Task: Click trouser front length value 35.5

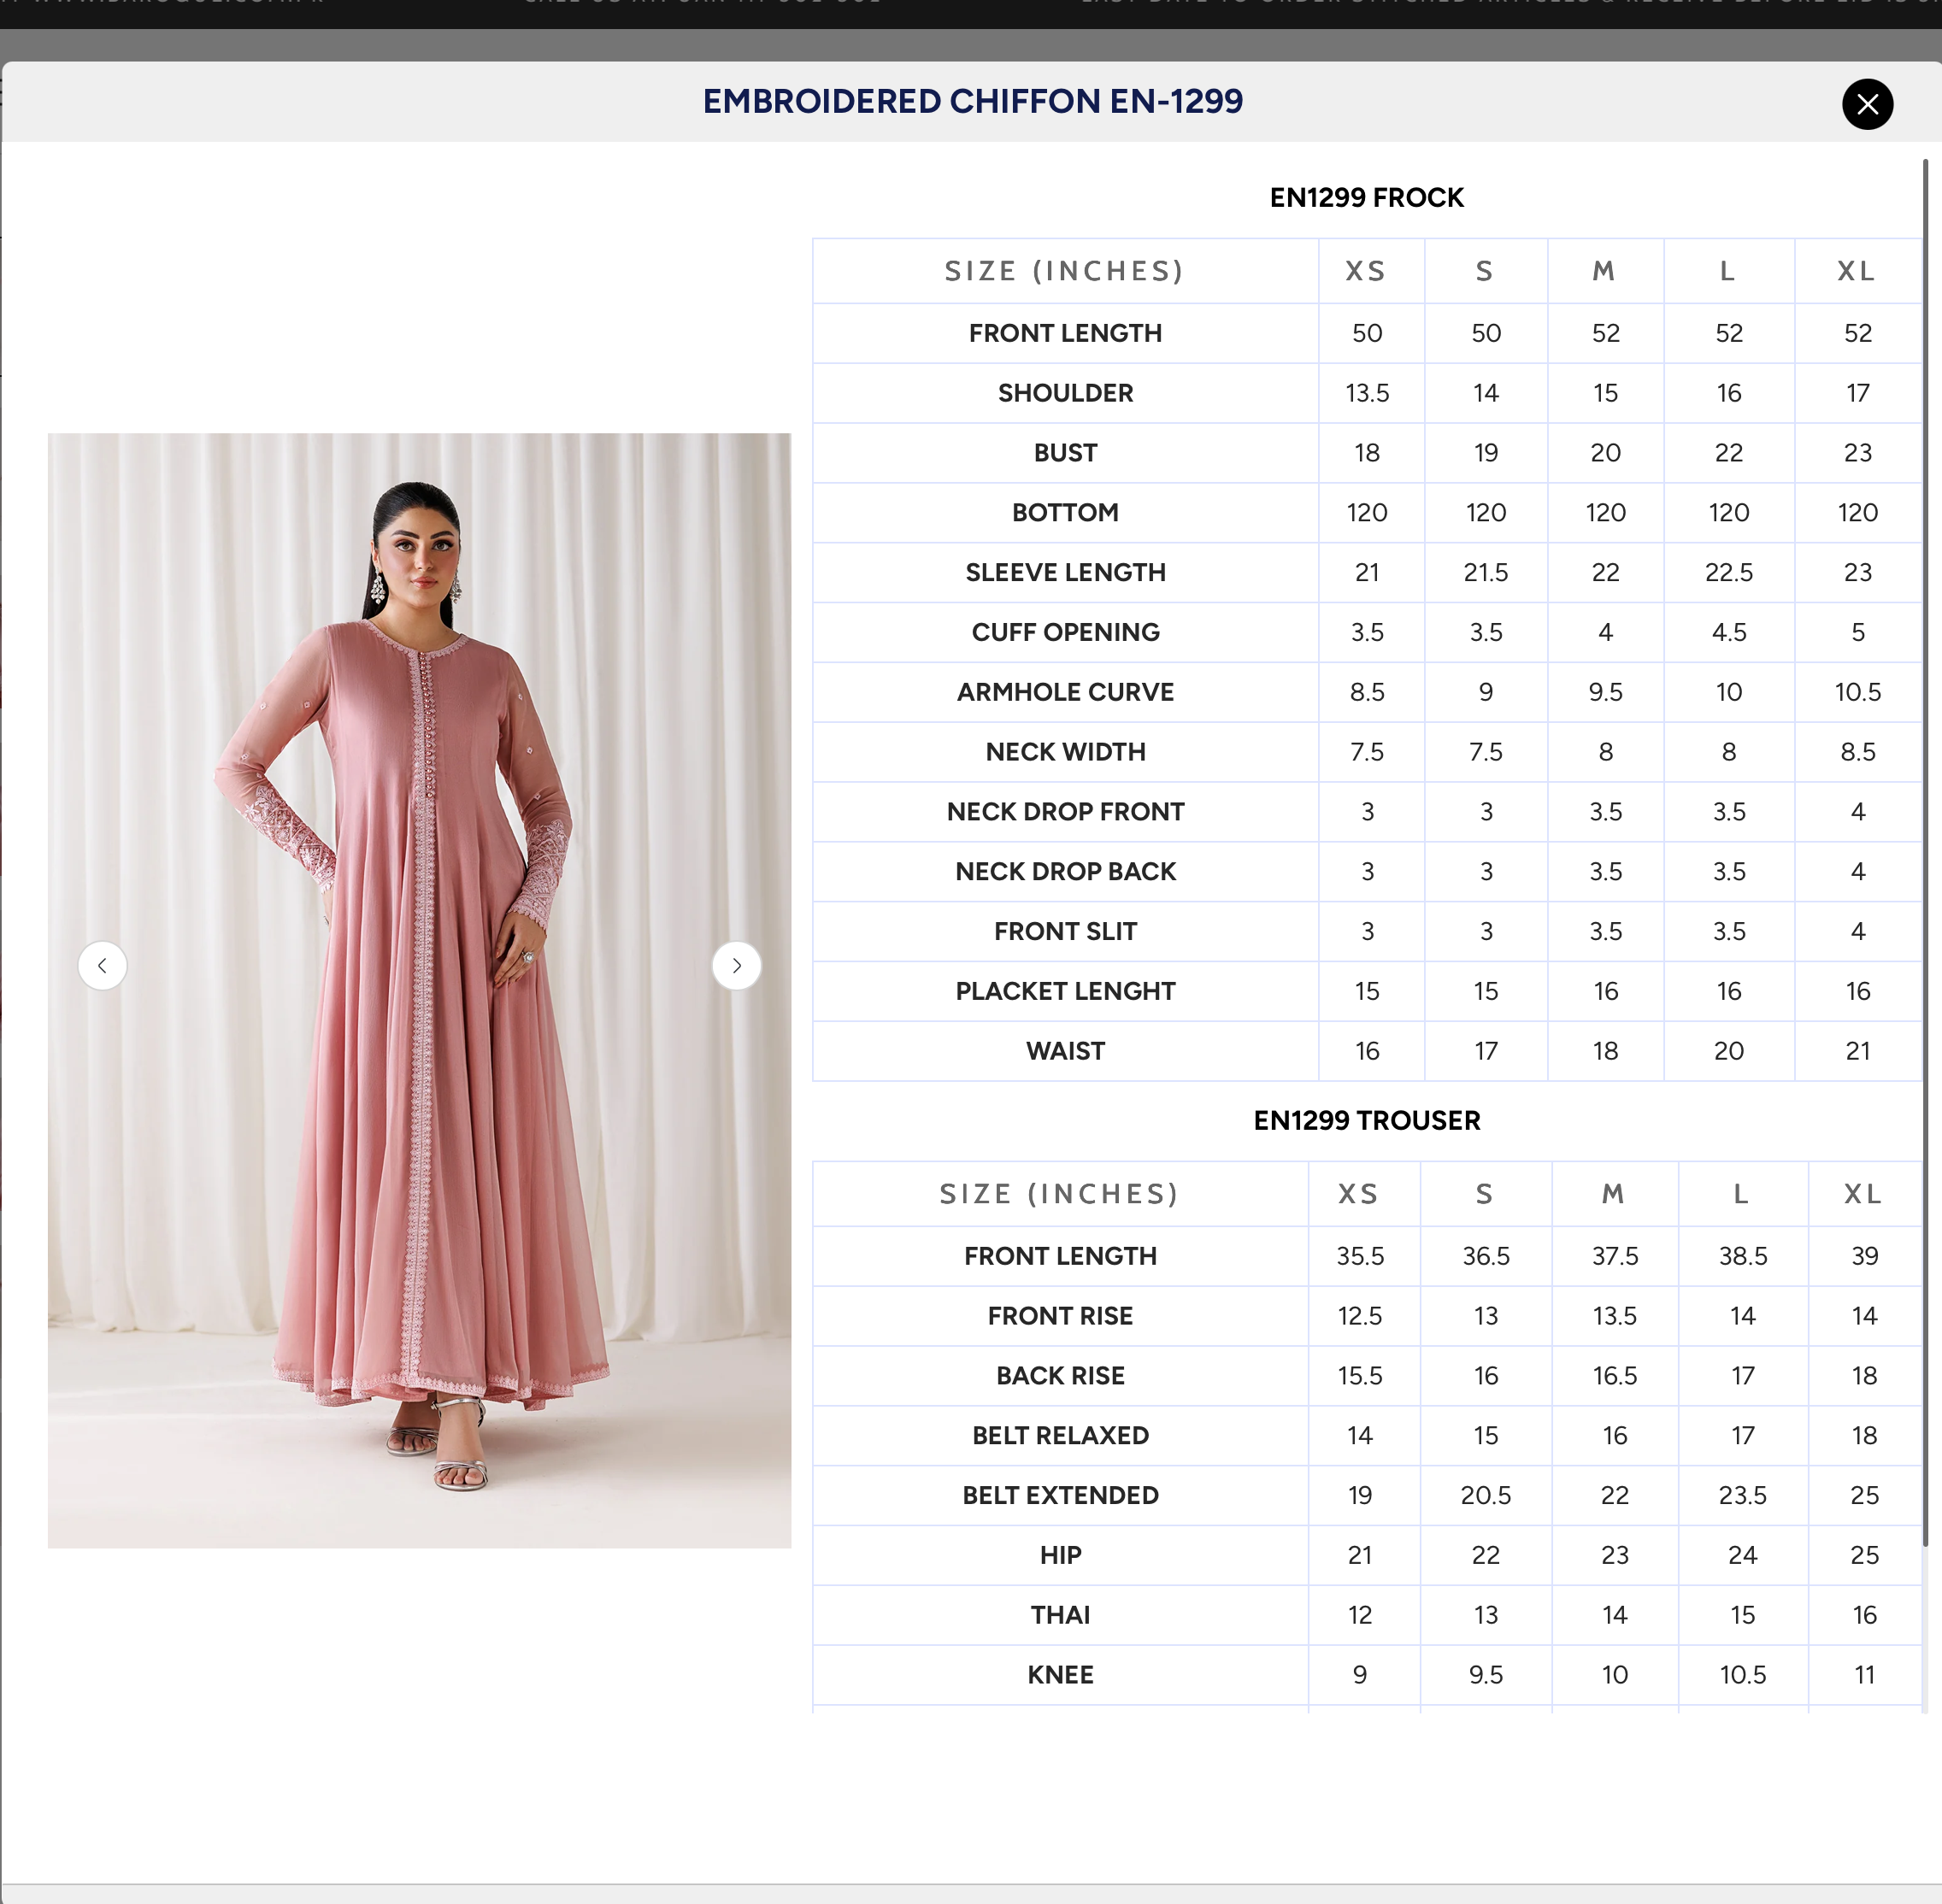Action: click(1360, 1256)
